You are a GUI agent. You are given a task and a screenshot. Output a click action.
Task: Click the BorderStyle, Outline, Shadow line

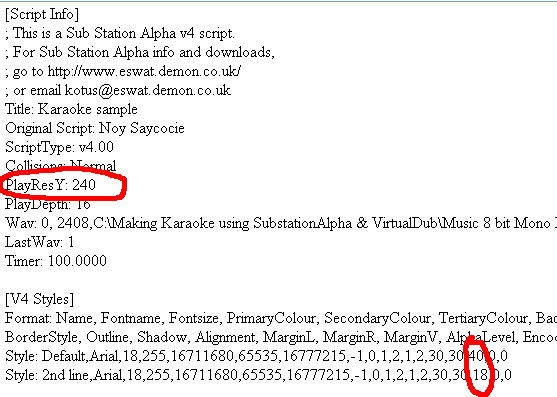point(281,337)
